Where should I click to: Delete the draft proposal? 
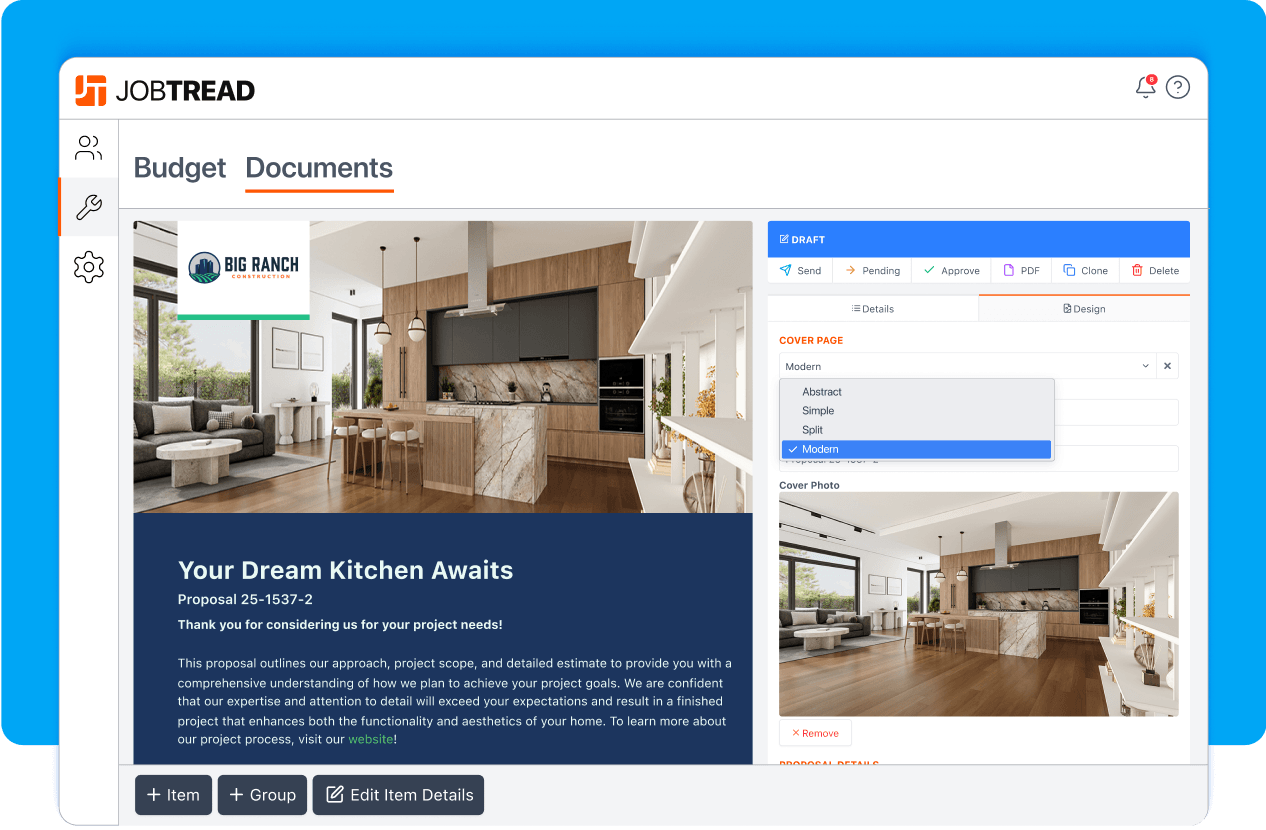pos(1154,270)
